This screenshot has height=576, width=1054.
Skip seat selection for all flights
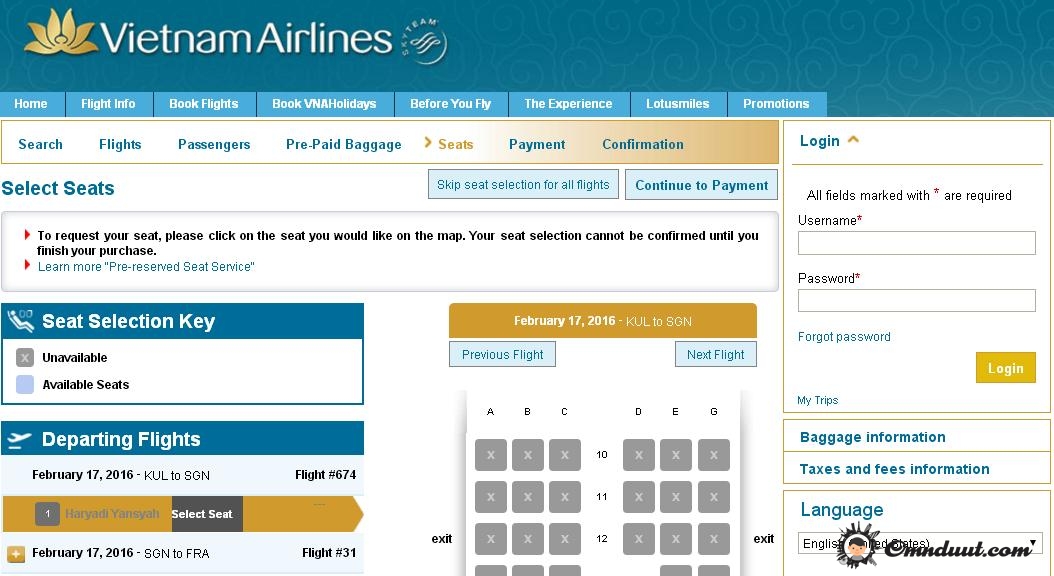(x=523, y=185)
